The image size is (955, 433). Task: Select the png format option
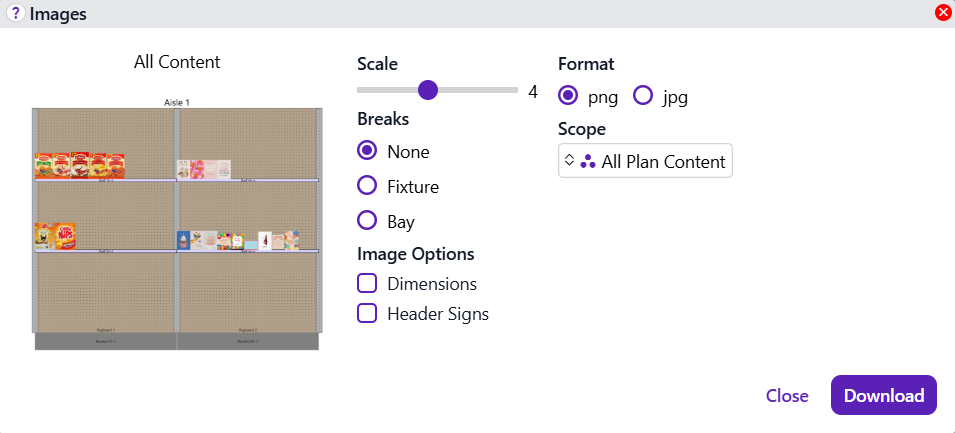568,96
